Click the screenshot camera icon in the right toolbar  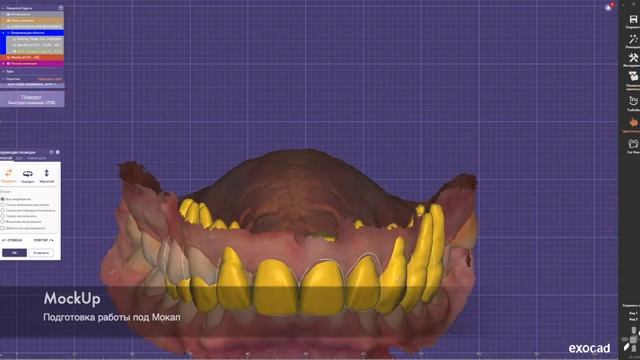click(633, 76)
